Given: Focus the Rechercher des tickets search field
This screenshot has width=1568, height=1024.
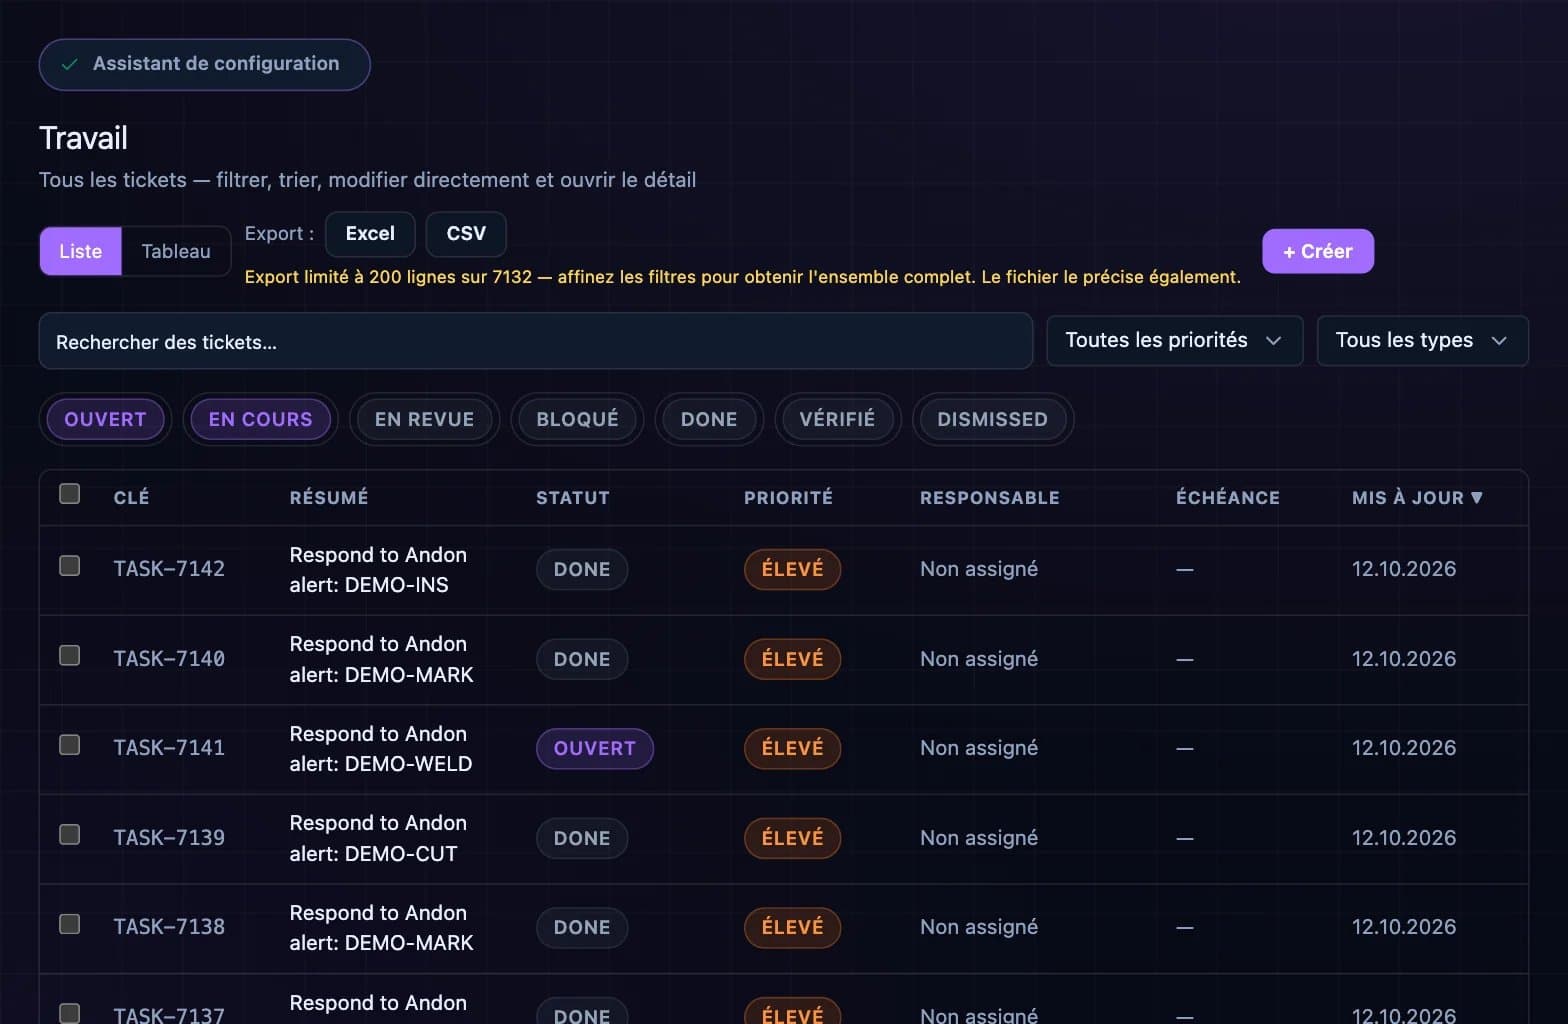Looking at the screenshot, I should [536, 341].
